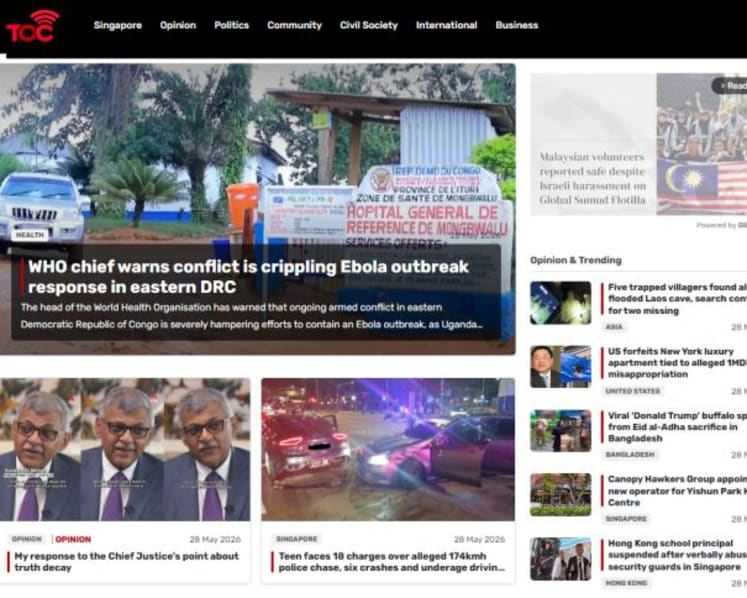Viewport: 747px width, 598px height.
Task: Click the Opinion & Trending heading
Action: pos(575,260)
